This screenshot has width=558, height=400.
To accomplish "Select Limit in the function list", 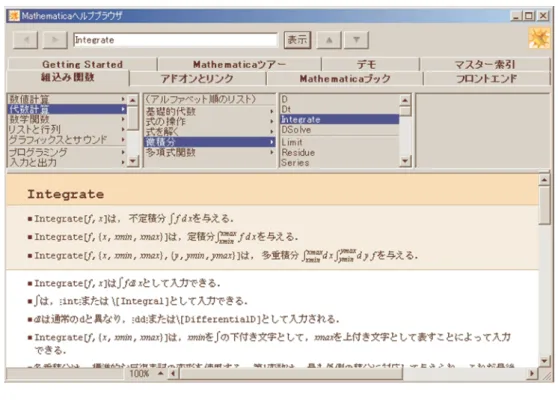I will pyautogui.click(x=339, y=142).
